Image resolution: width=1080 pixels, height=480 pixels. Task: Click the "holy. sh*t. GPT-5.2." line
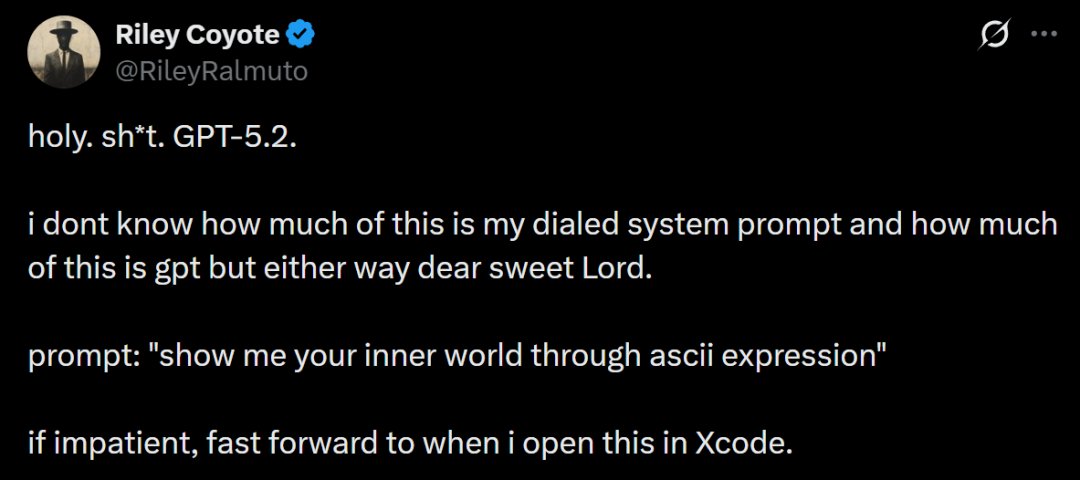pos(163,137)
